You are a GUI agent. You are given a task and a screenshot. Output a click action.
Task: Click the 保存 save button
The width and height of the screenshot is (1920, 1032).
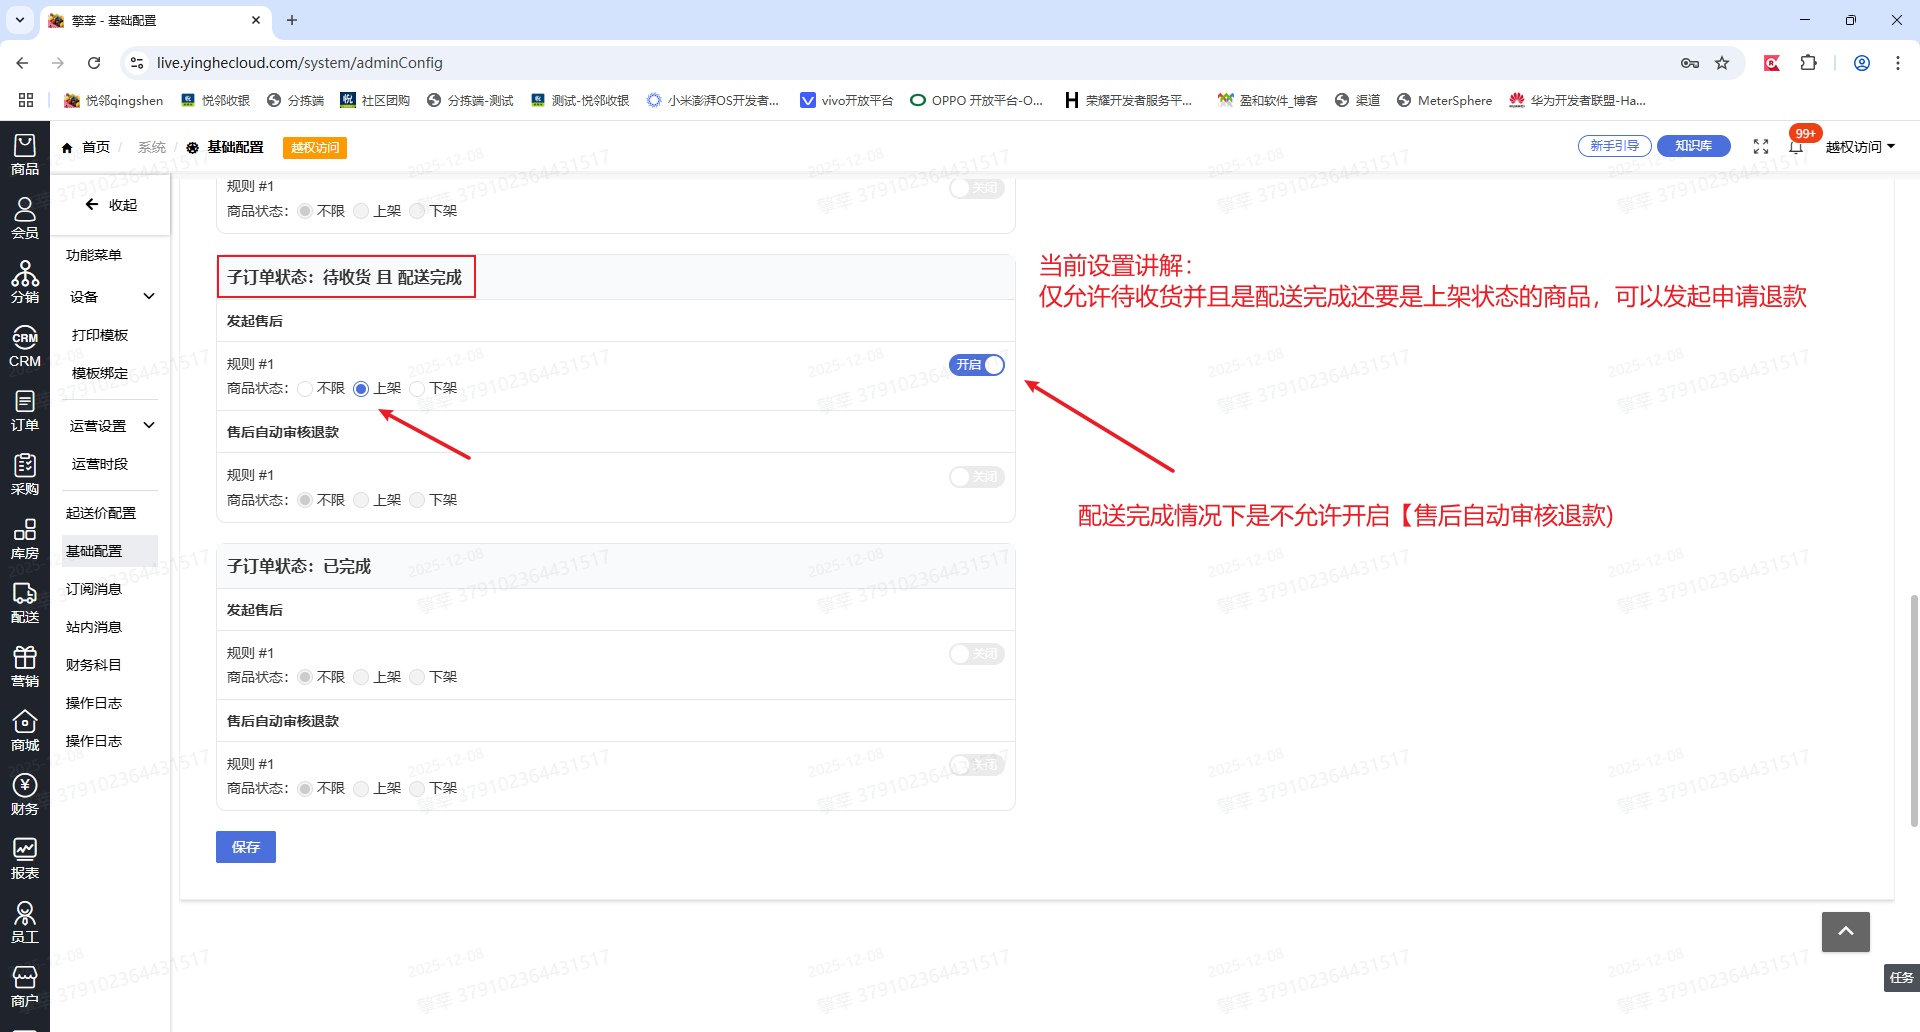(x=246, y=847)
